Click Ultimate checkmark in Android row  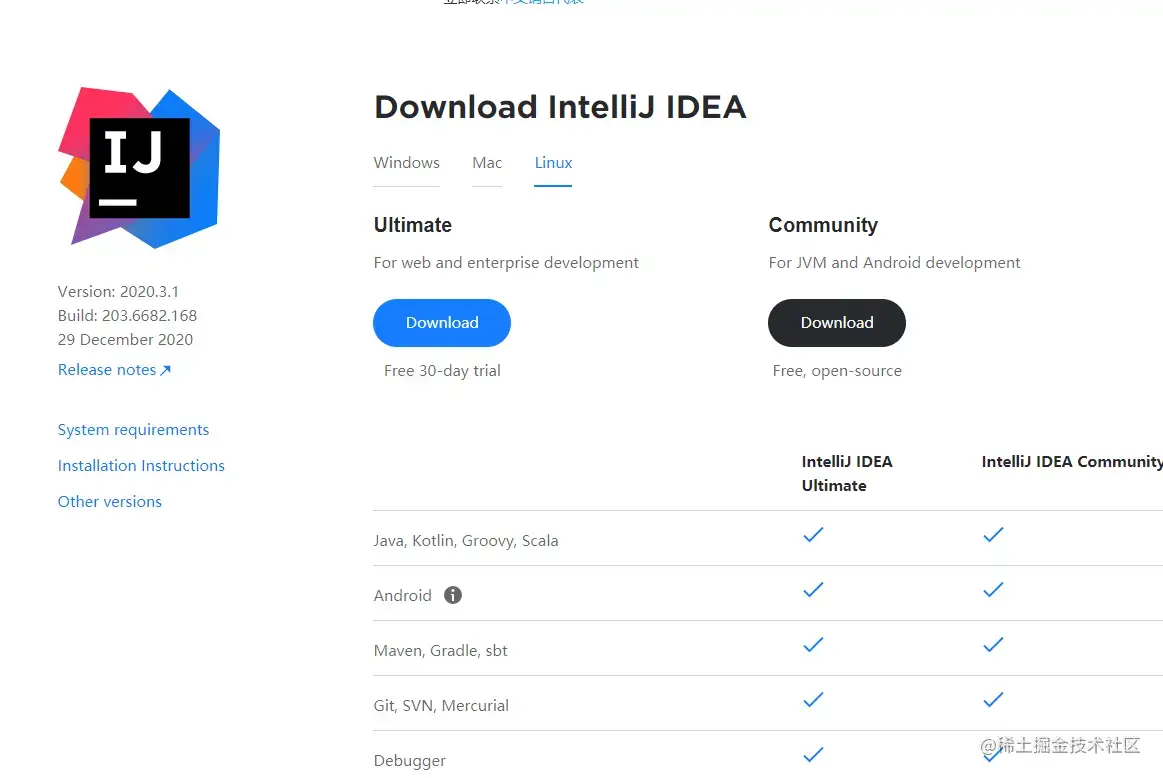pos(813,590)
